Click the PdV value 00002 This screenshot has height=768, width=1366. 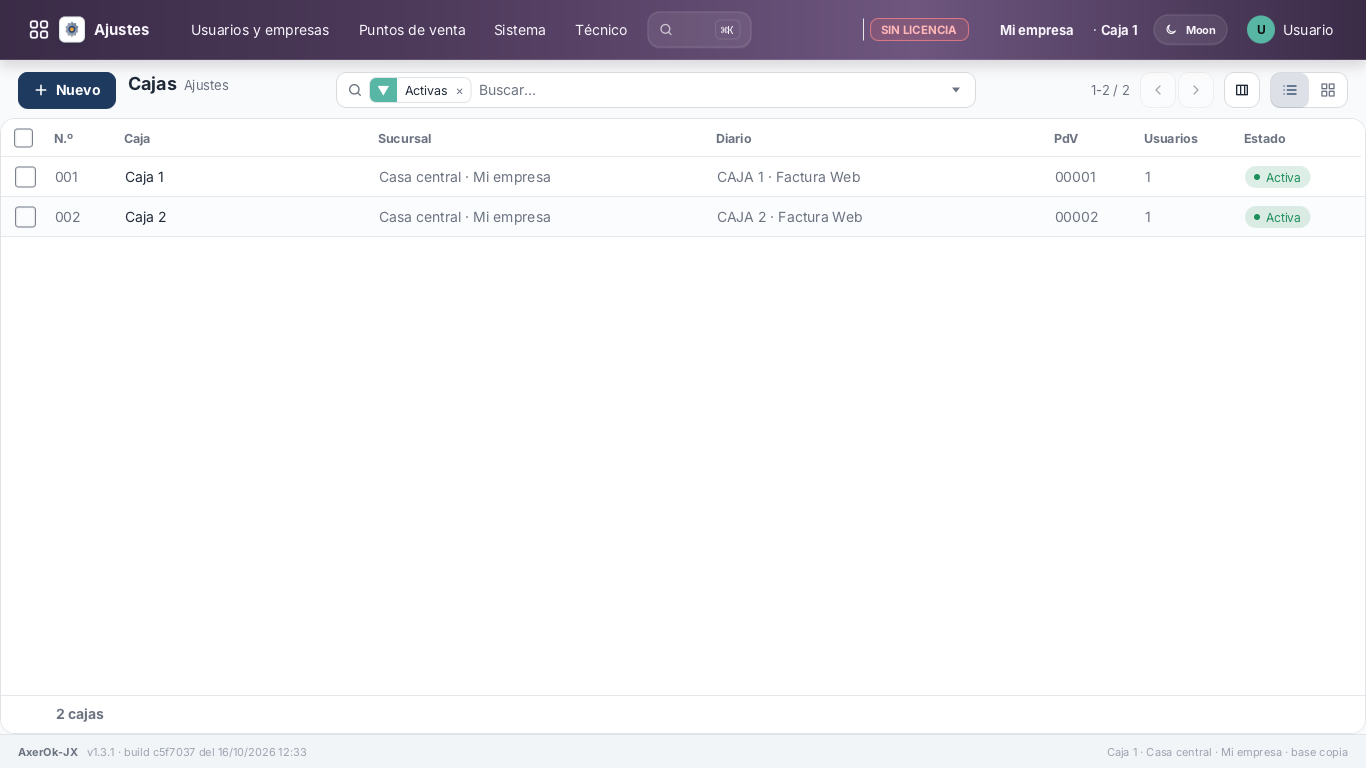(x=1077, y=217)
